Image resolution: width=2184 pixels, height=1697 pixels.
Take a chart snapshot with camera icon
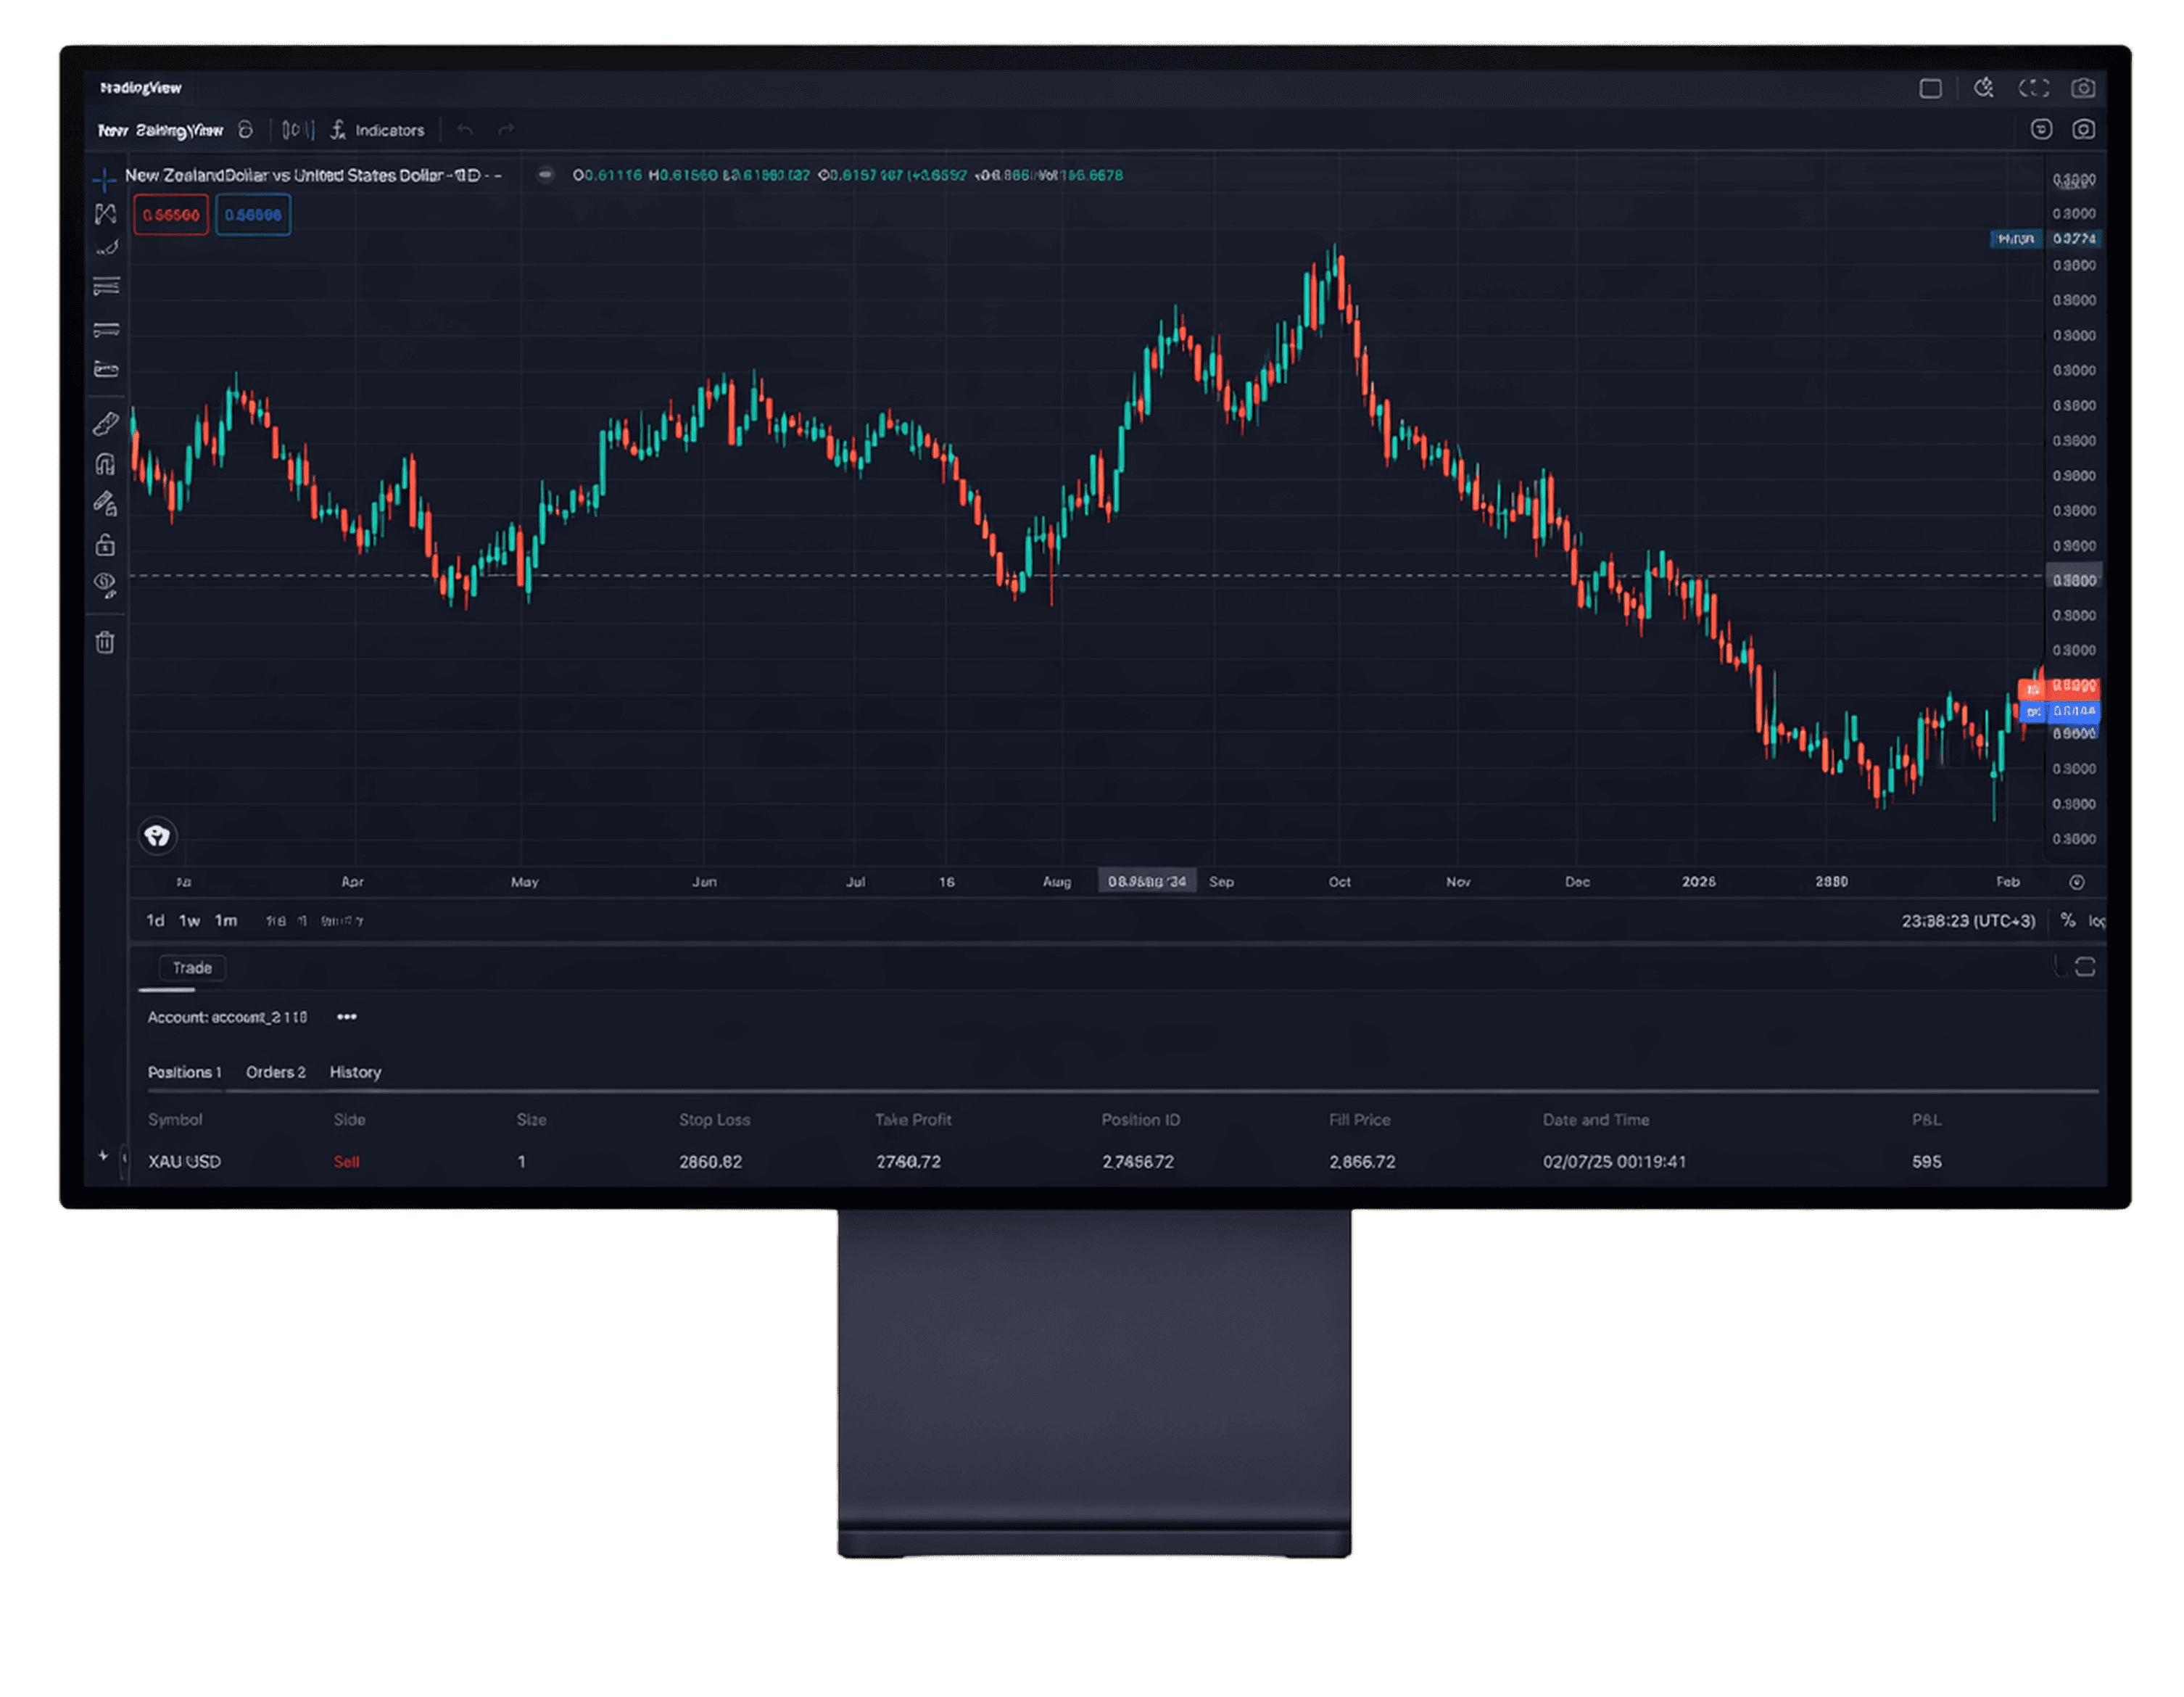coord(2083,88)
